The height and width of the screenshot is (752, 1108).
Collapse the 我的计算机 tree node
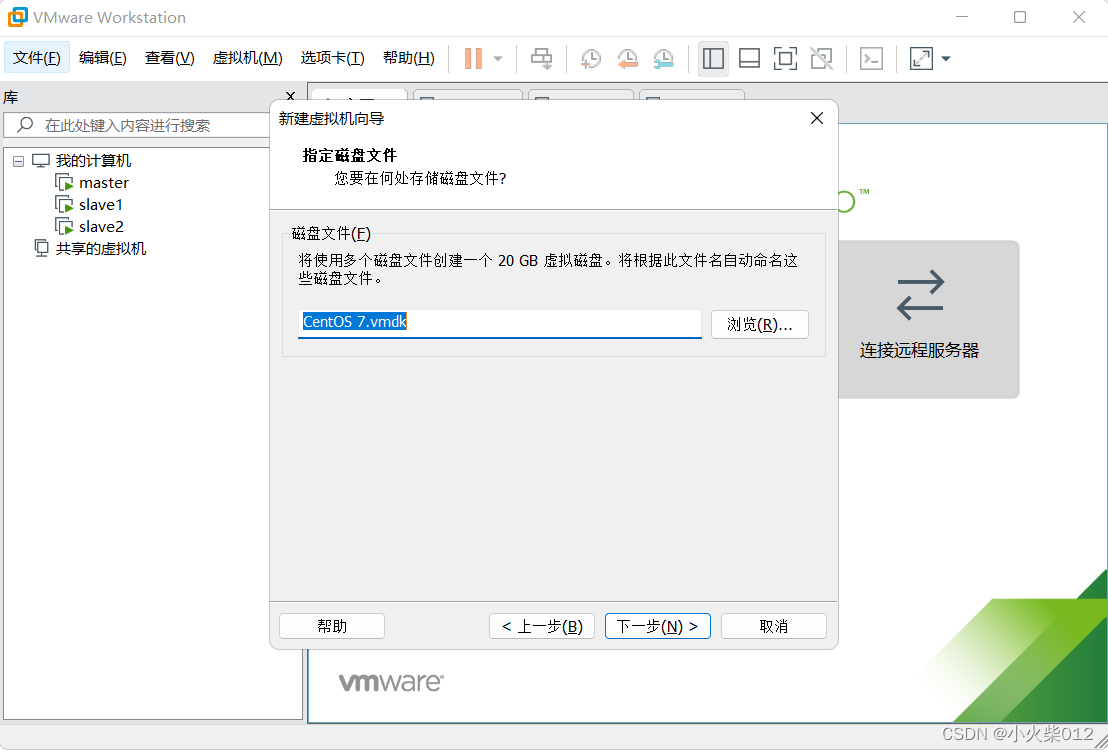pos(18,161)
